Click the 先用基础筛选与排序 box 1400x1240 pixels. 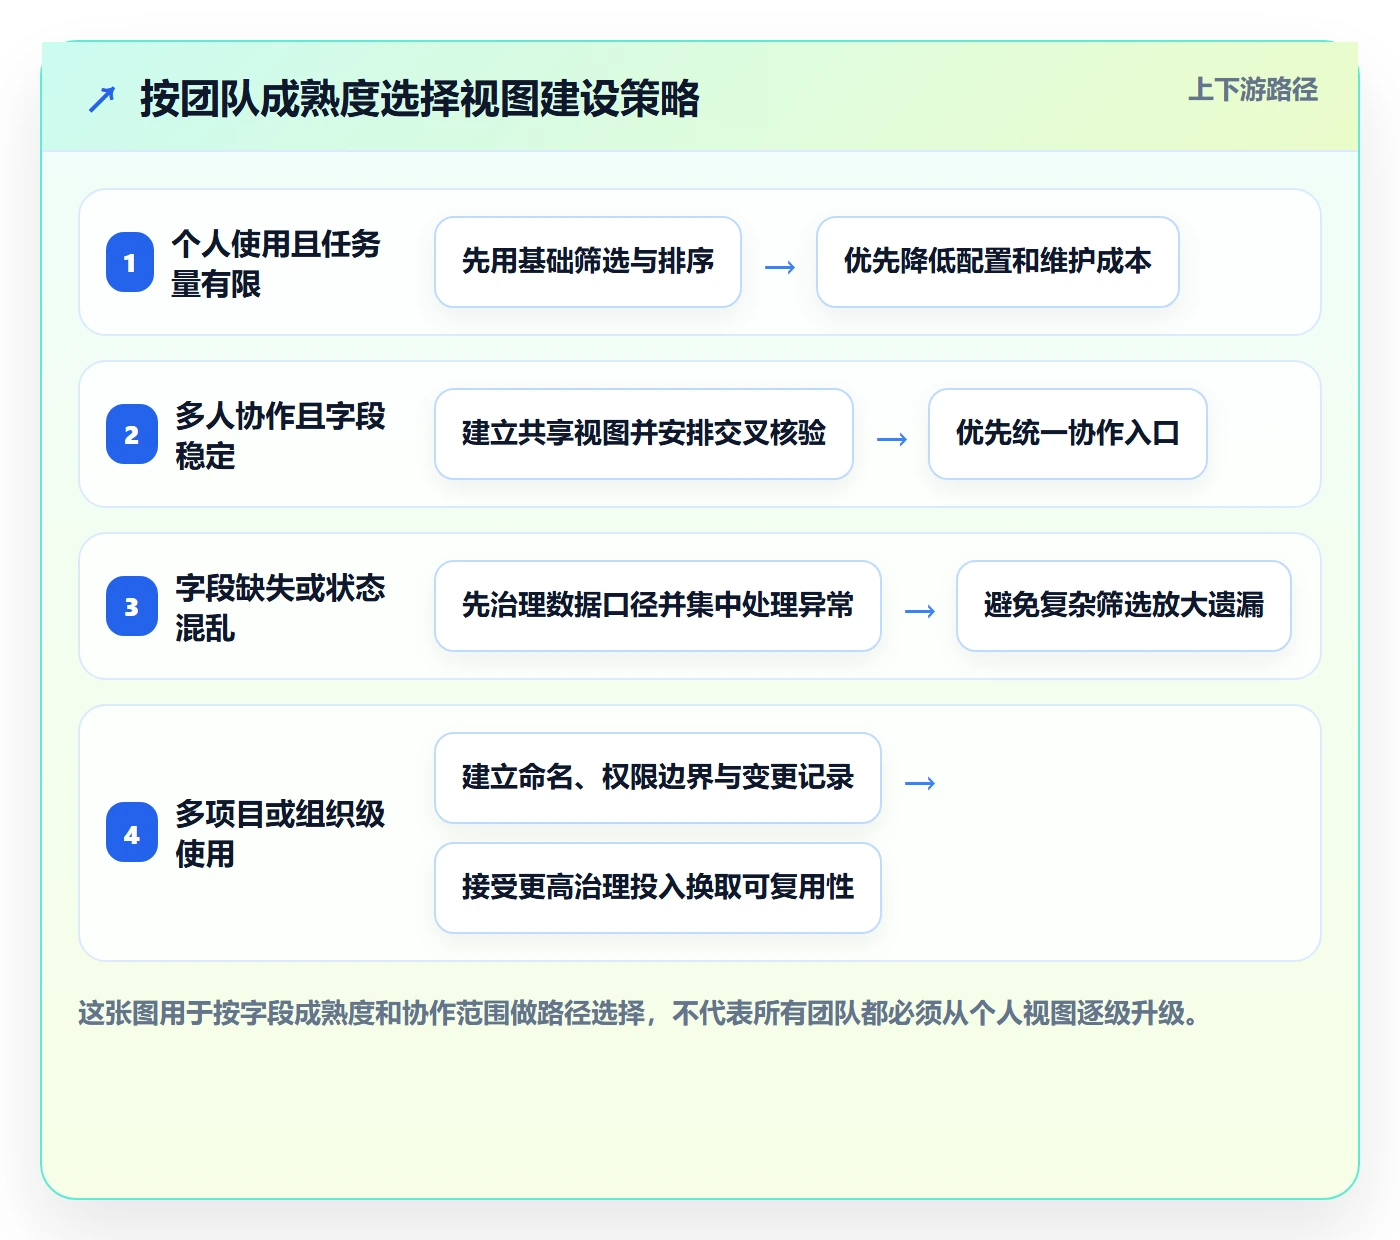tap(588, 262)
